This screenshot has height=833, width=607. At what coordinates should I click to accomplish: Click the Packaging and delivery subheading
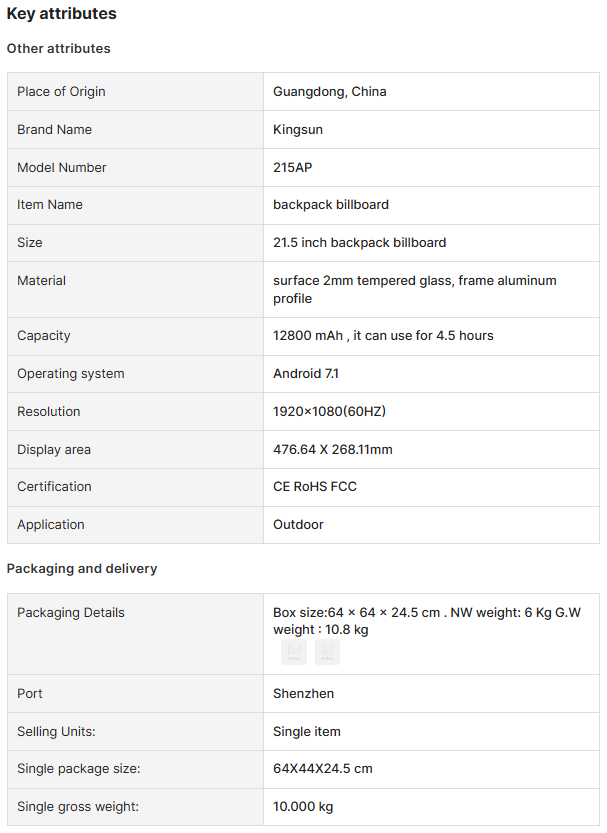82,568
